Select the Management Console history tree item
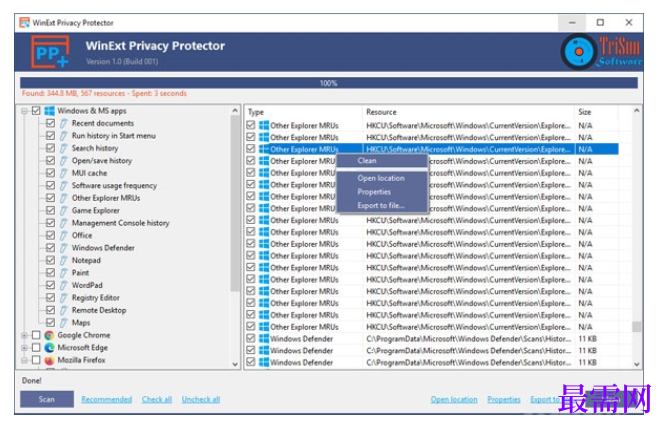Image resolution: width=670 pixels, height=430 pixels. [120, 223]
